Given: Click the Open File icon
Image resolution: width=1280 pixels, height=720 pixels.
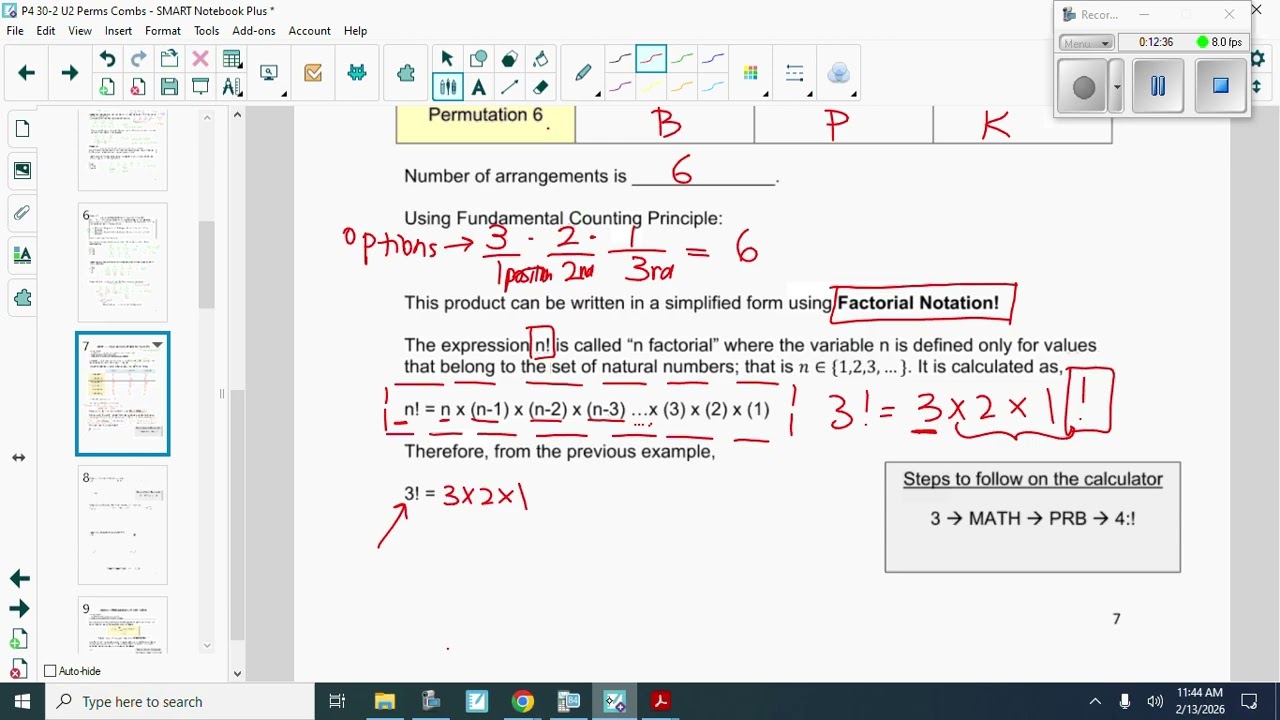Looking at the screenshot, I should pos(169,59).
